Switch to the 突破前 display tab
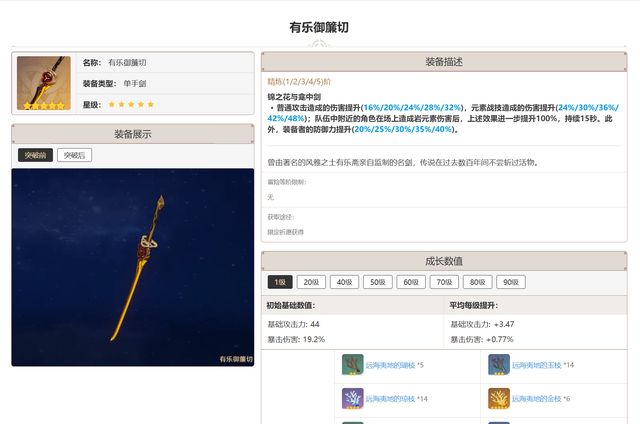The image size is (640, 424). [35, 155]
